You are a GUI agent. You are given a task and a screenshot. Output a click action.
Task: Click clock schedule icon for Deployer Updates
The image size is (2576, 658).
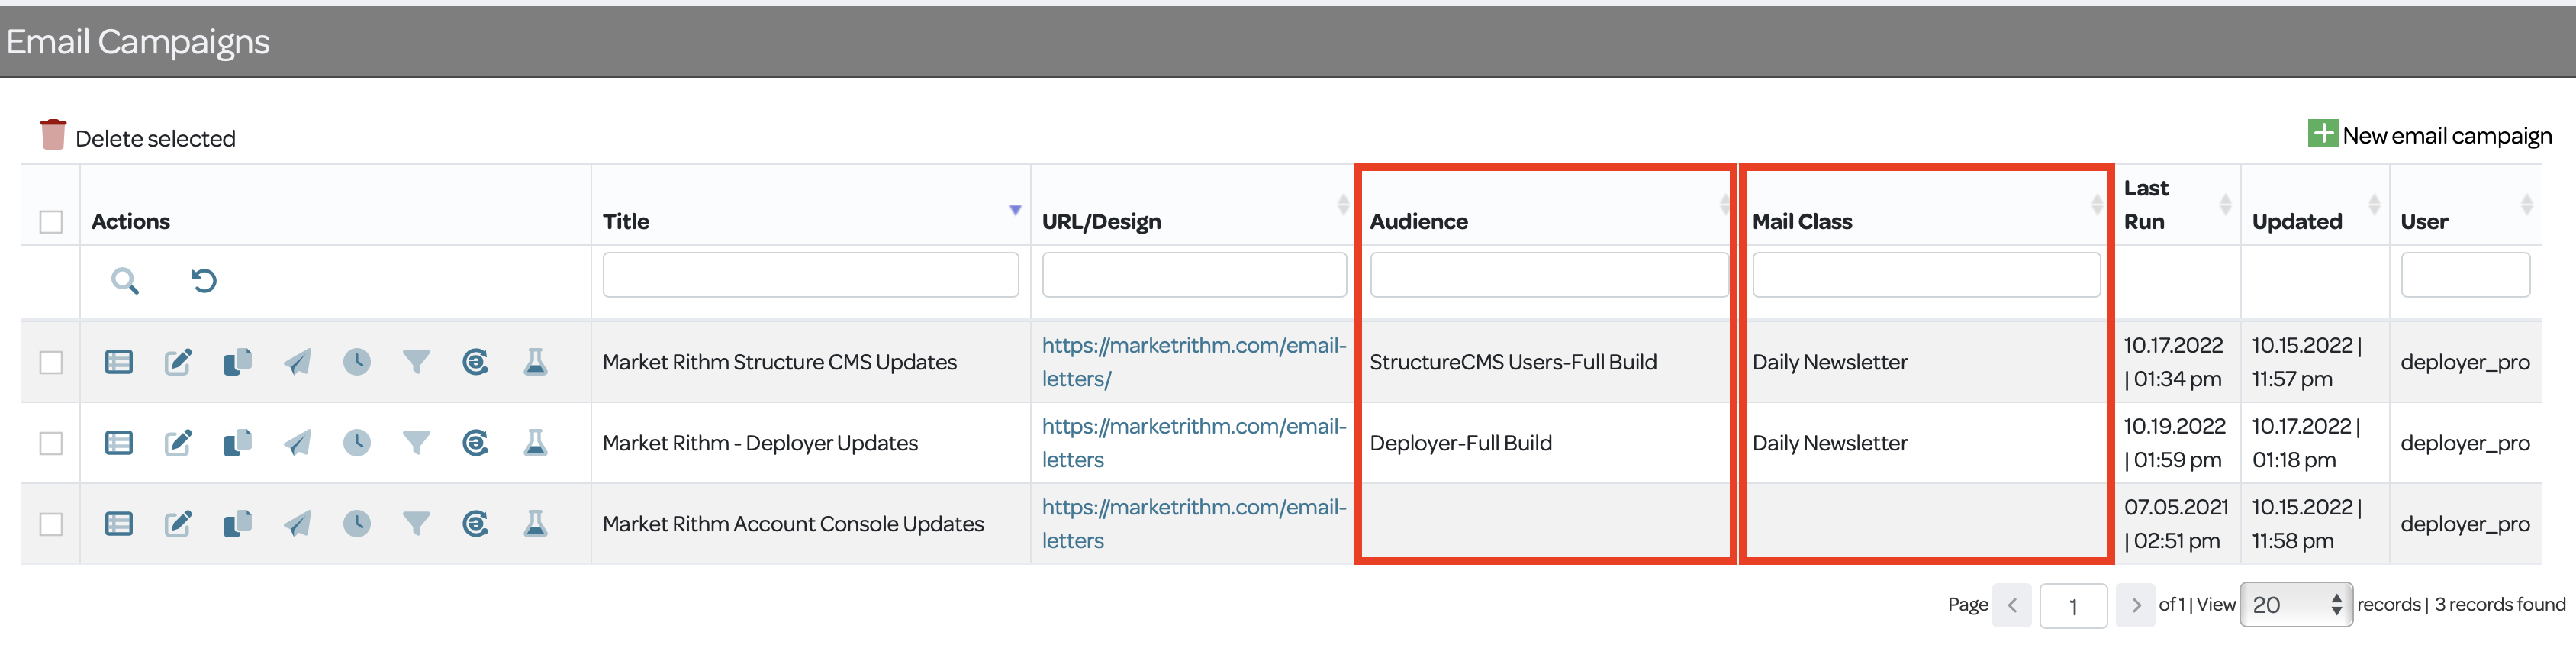(357, 443)
